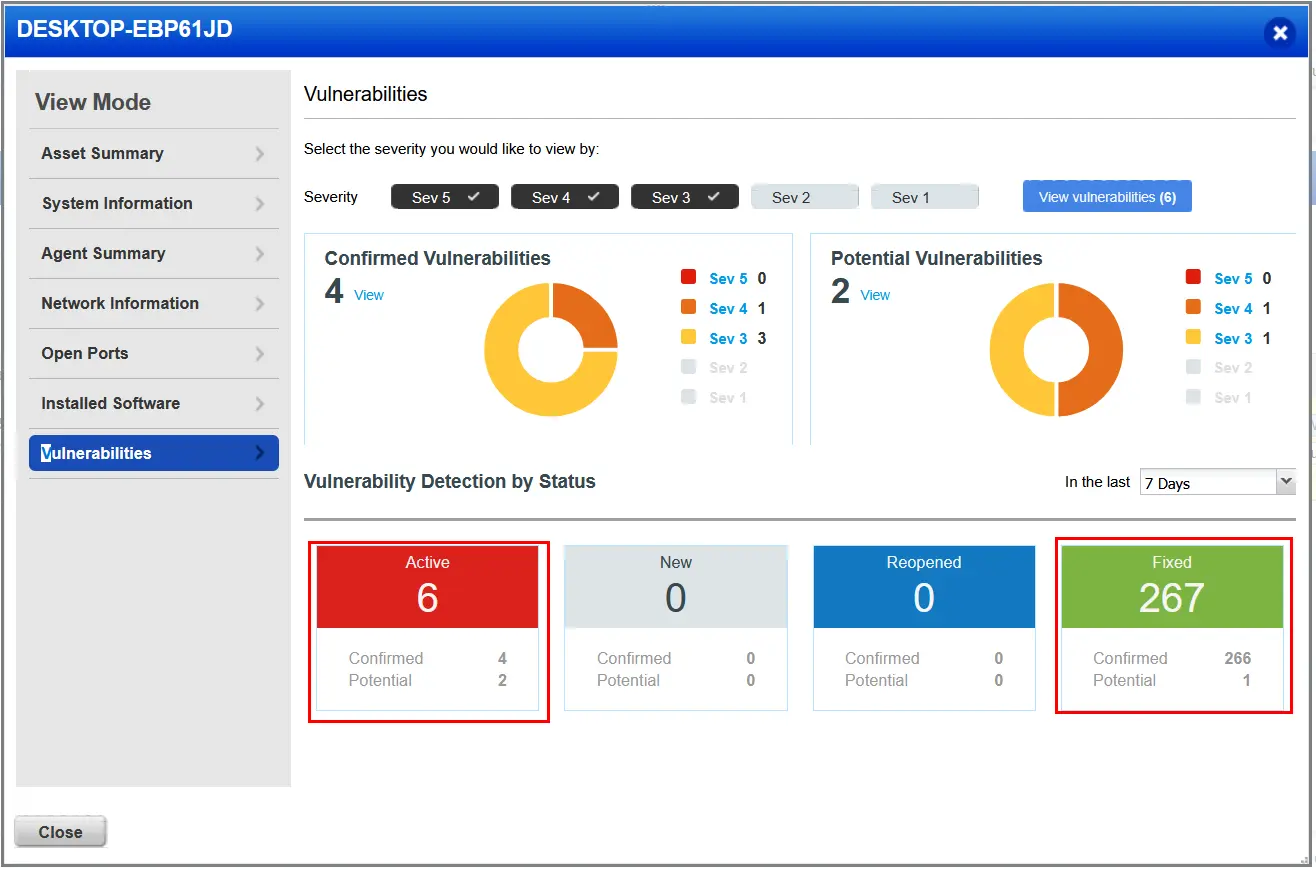This screenshot has width=1316, height=870.
Task: Click the blue Reopened status tile
Action: pos(924,587)
